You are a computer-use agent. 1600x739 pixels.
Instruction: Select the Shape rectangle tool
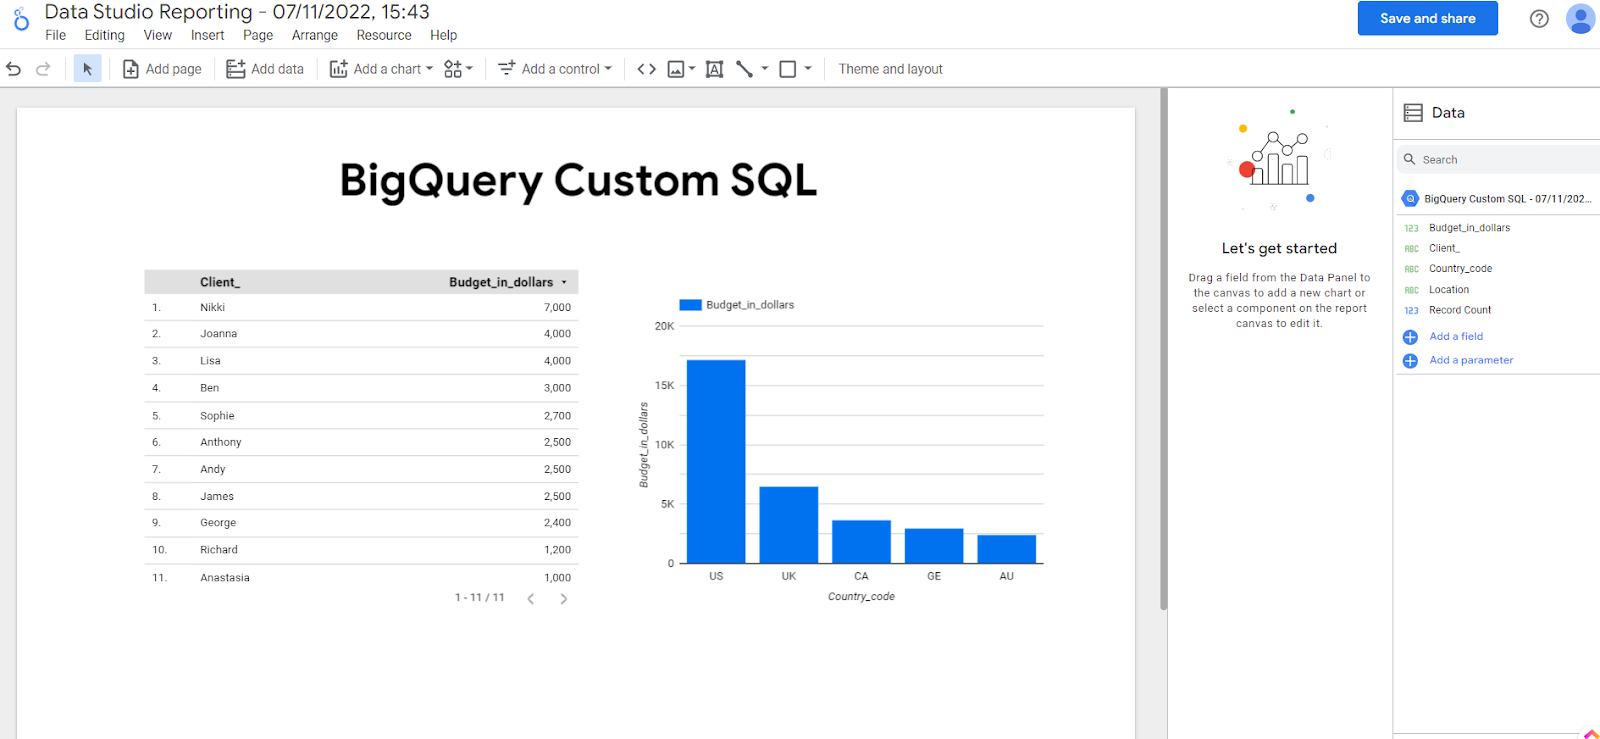[788, 69]
